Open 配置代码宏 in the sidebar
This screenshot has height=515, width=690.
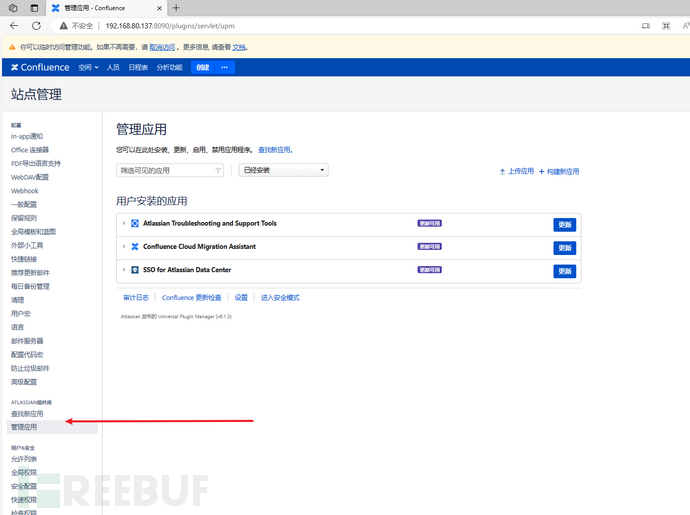click(27, 355)
